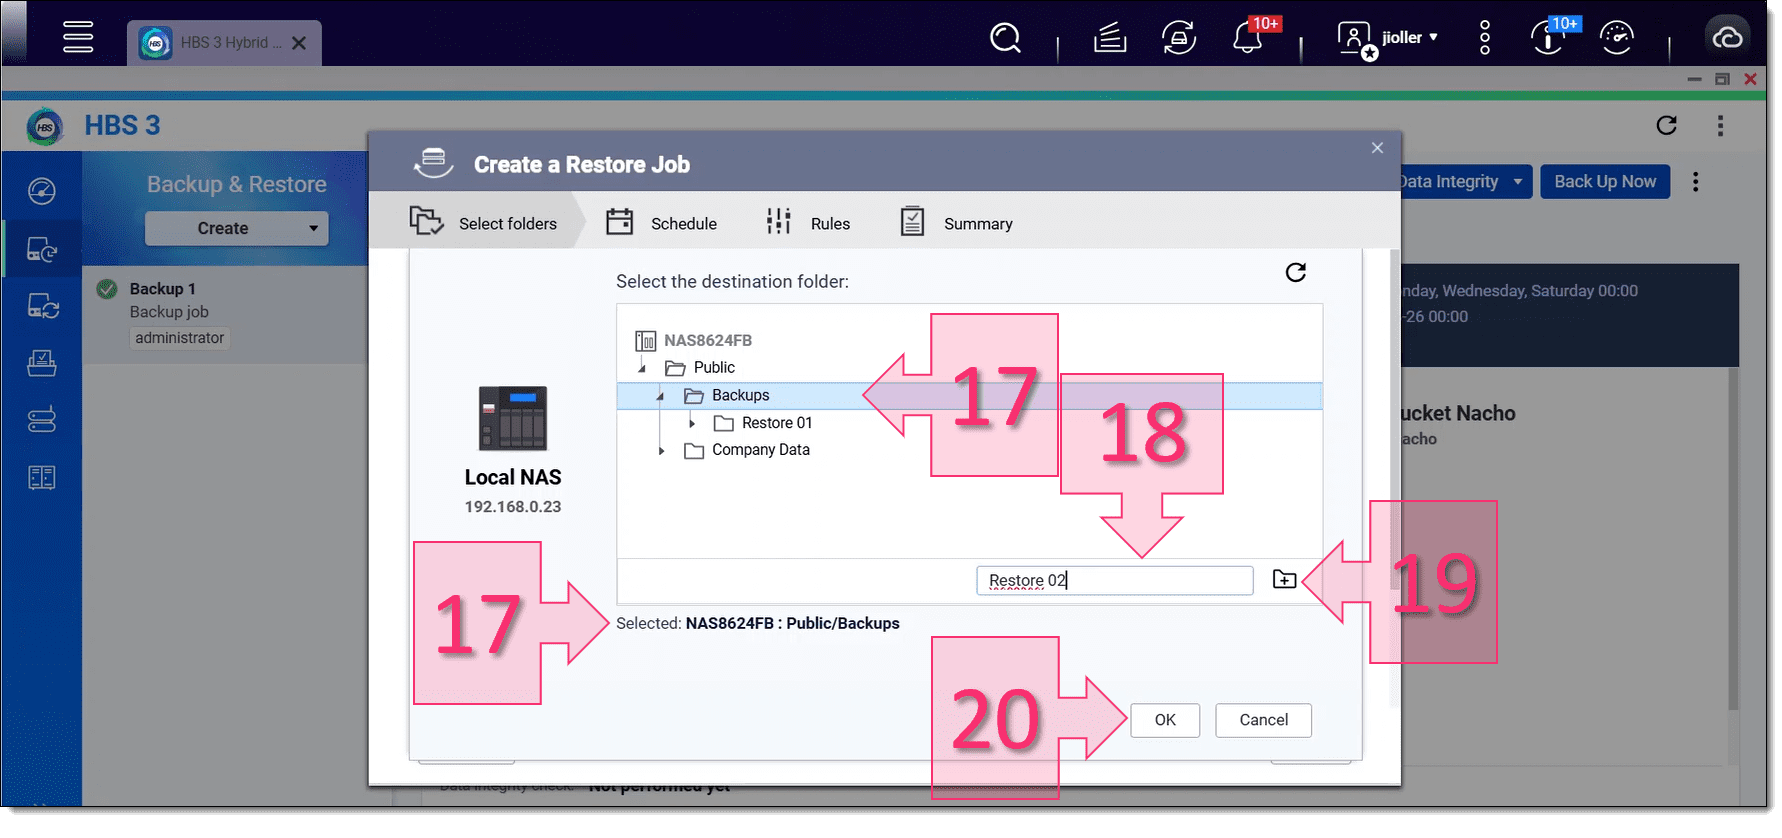Close the HBS 3 Hybrid taskbar tab
Image resolution: width=1782 pixels, height=838 pixels.
pos(299,43)
